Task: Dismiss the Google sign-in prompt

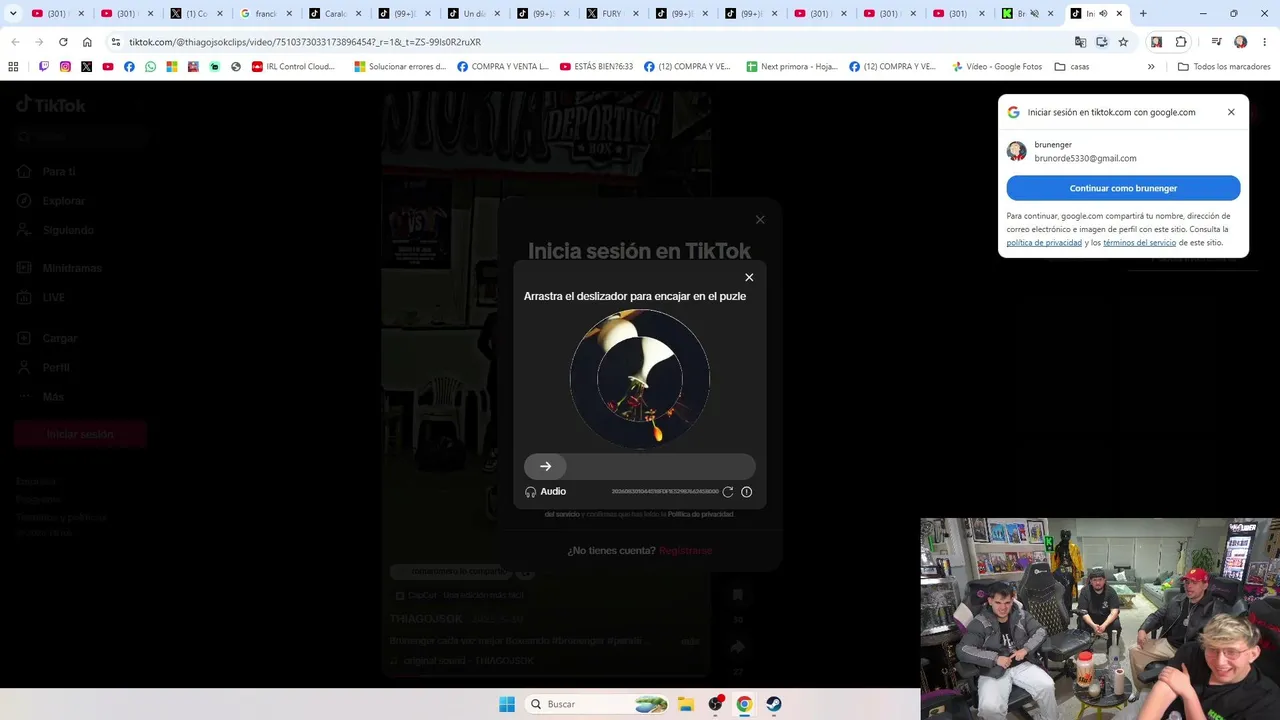Action: 1231,112
